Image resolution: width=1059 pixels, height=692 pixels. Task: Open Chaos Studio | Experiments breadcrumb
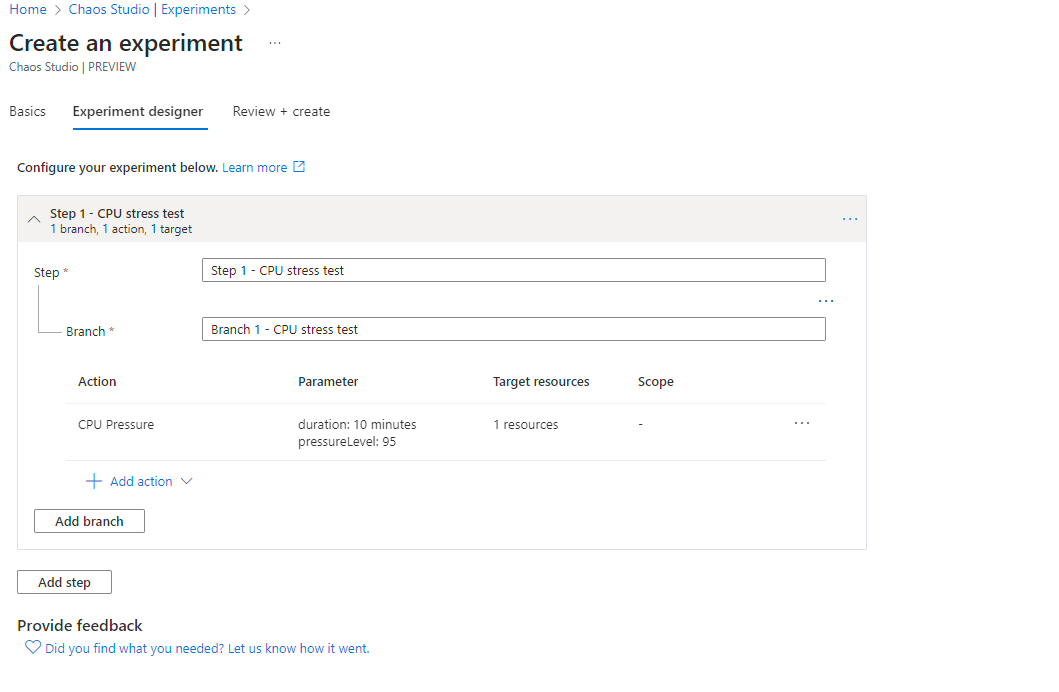pos(152,9)
